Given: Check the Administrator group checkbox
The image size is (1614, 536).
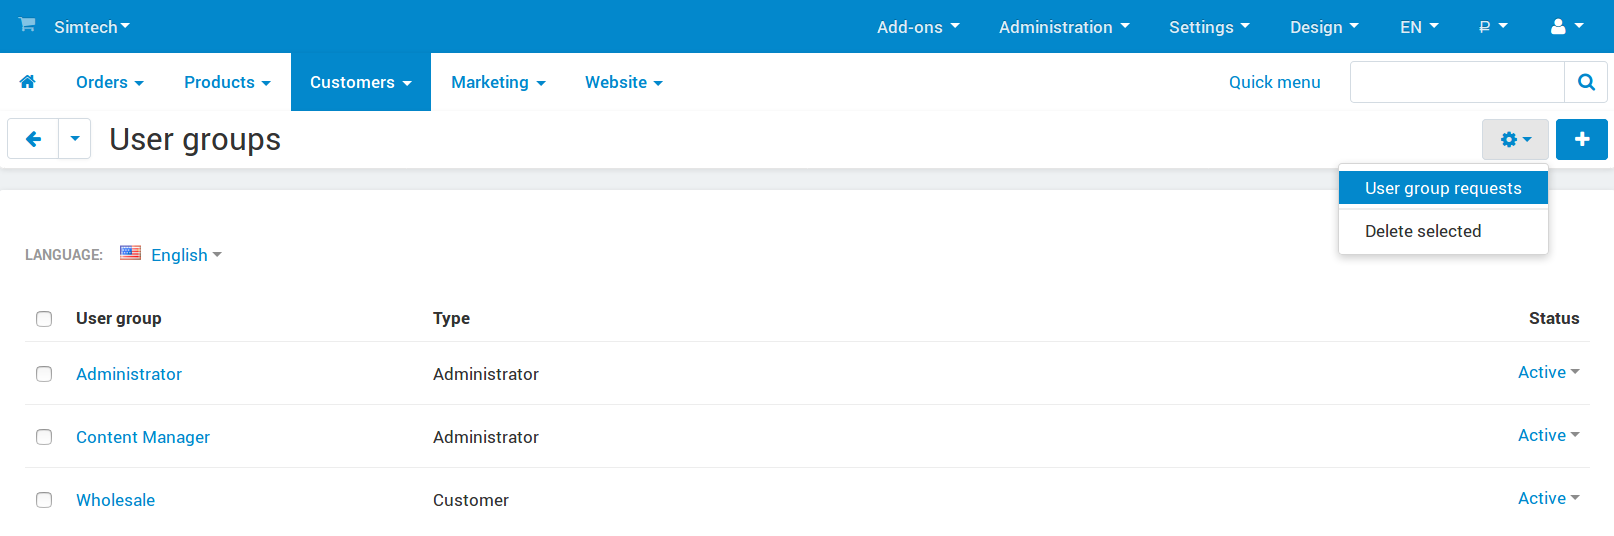Looking at the screenshot, I should pyautogui.click(x=44, y=374).
